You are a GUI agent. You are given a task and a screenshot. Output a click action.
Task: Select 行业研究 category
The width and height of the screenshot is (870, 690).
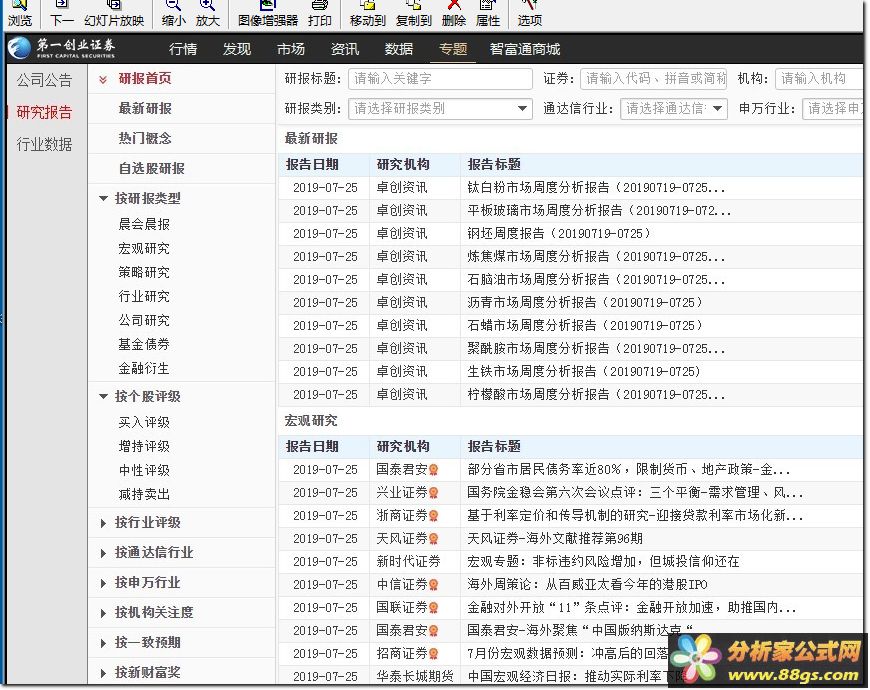(x=144, y=296)
